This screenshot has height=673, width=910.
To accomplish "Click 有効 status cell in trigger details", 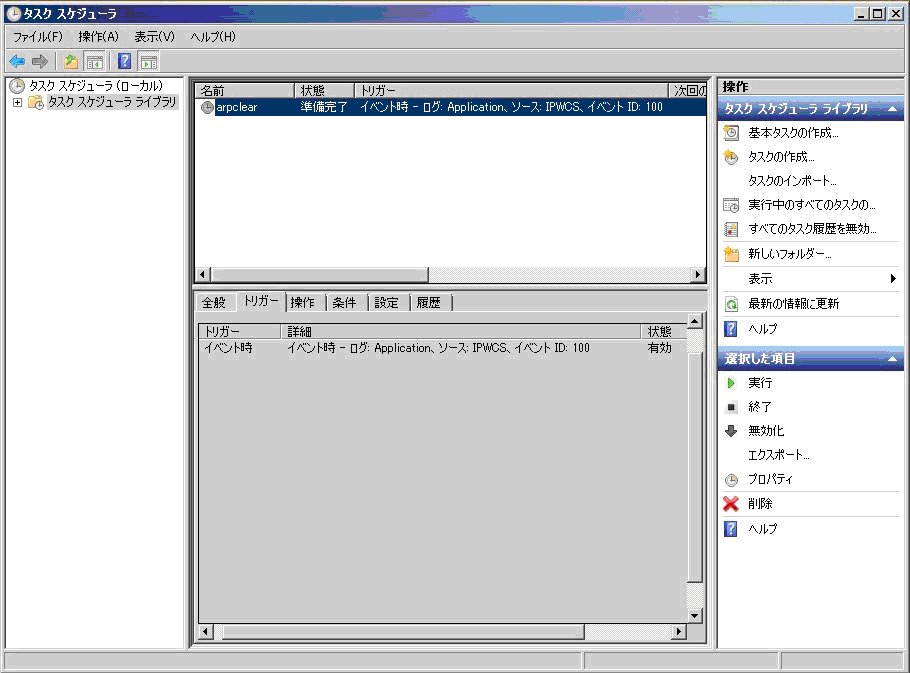I will 659,348.
